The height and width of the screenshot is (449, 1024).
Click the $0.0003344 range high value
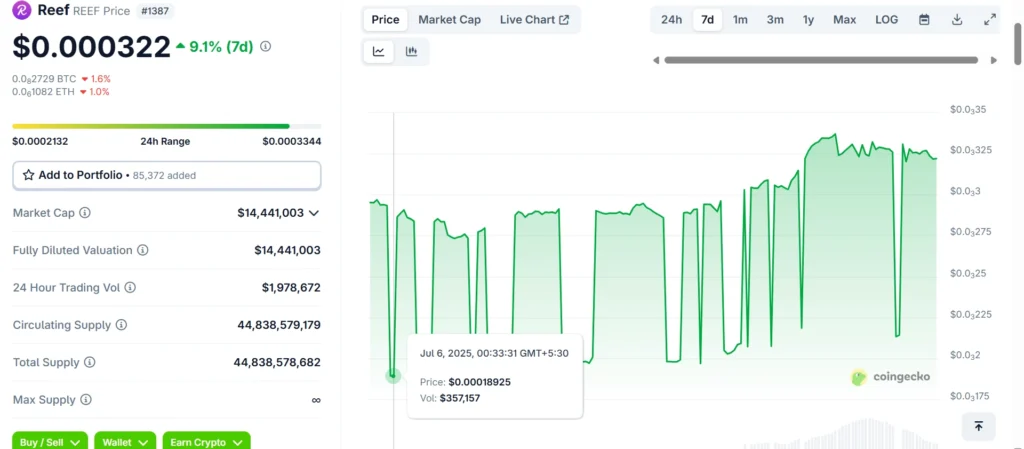(x=292, y=141)
